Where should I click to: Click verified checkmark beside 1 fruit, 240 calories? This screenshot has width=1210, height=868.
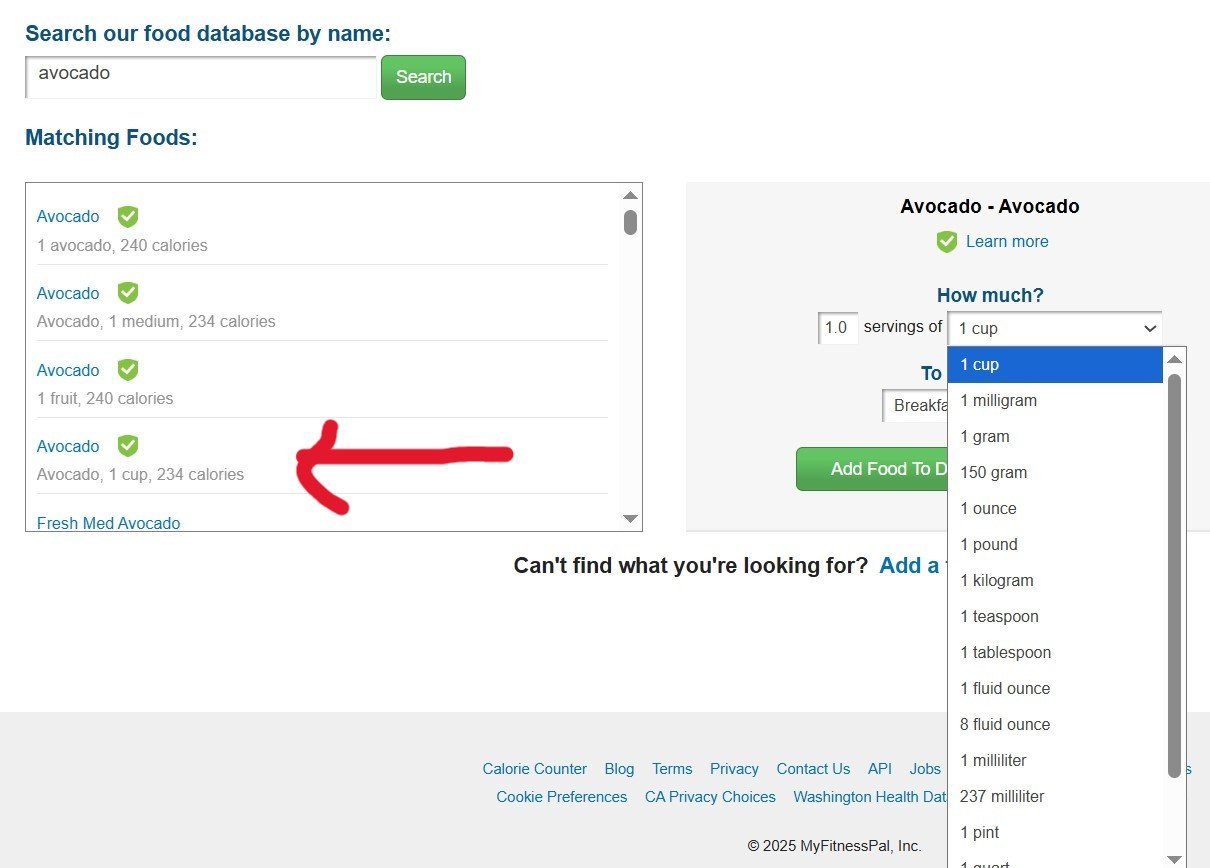(128, 370)
